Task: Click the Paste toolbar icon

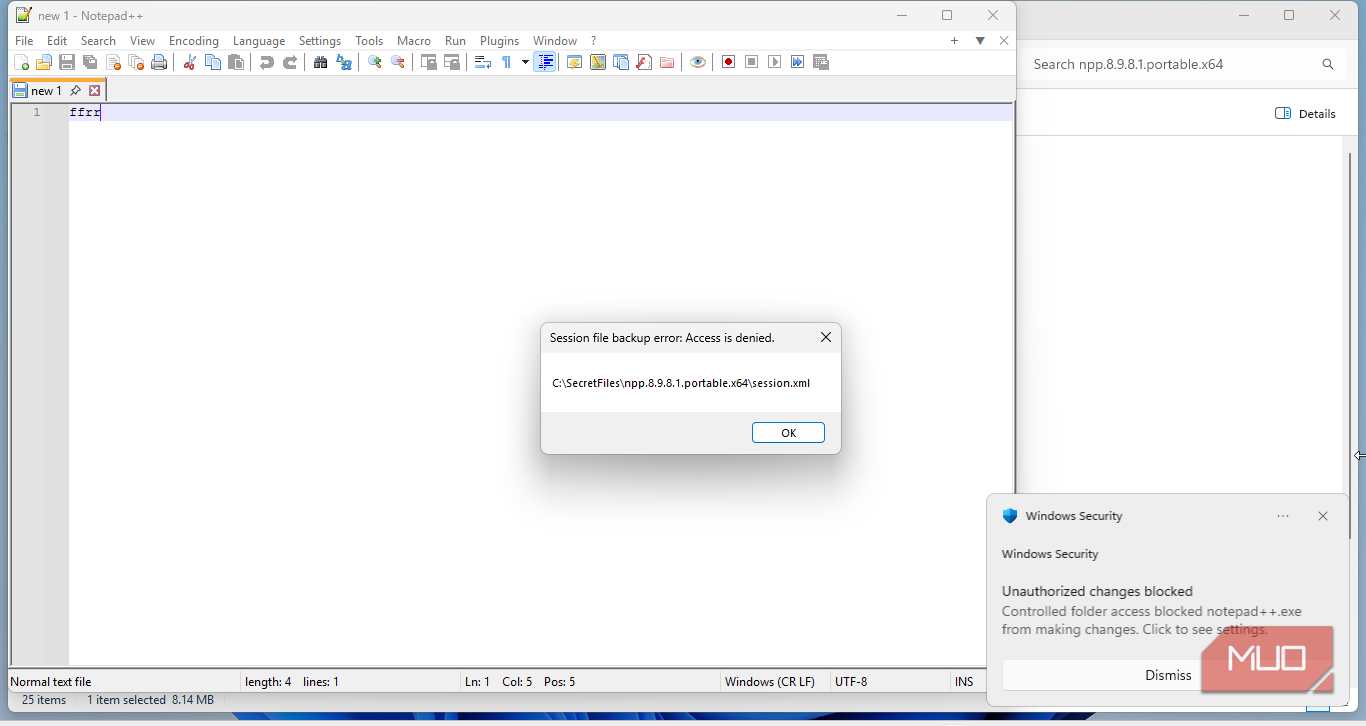Action: click(236, 62)
